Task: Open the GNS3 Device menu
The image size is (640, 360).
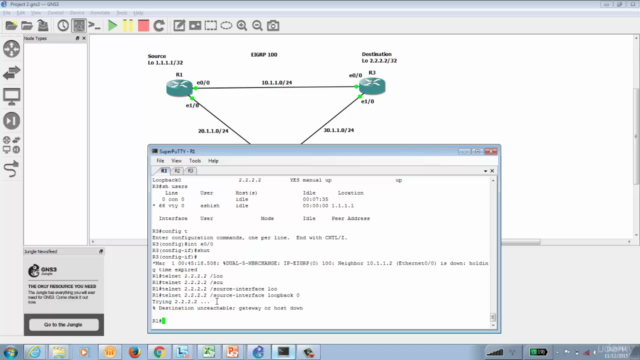Action: click(76, 13)
